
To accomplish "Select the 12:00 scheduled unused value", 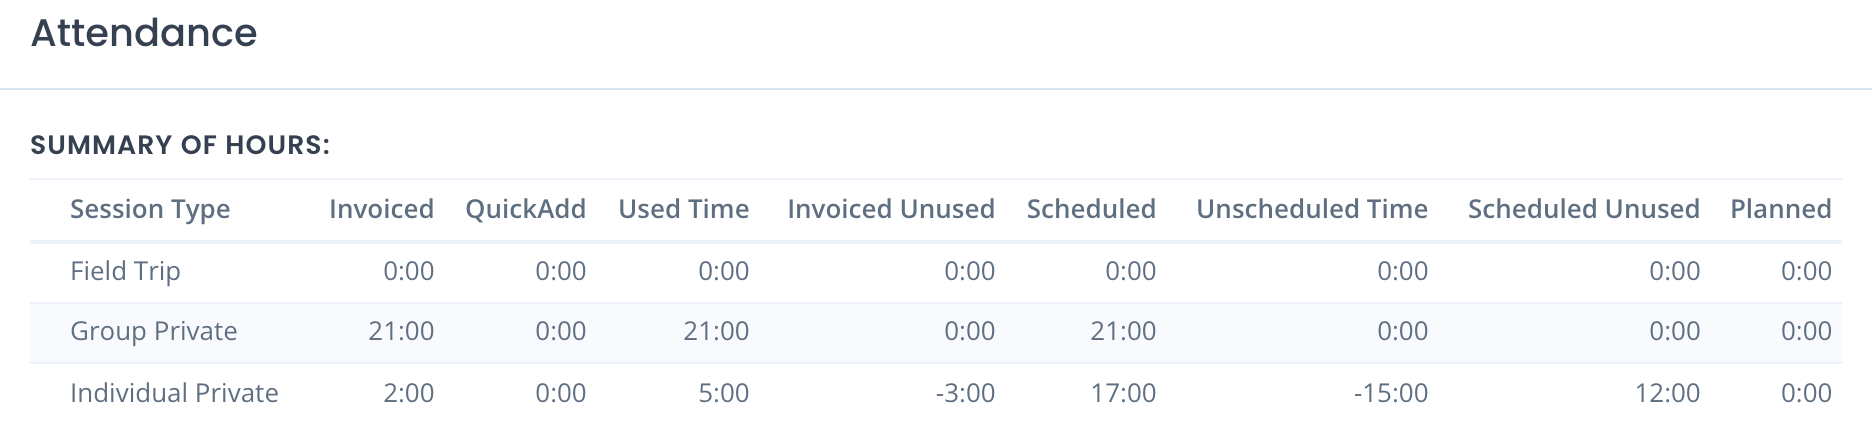I will pos(1667,393).
